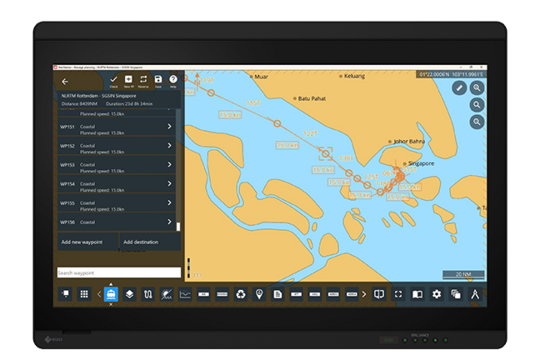Enter fullscreen with the corner brackets icon

tap(398, 294)
